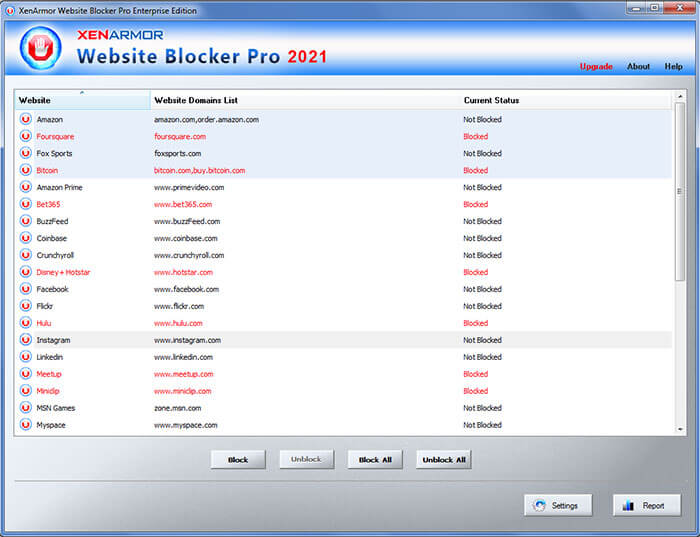Click the LinkedIn row icon
Screen dimensions: 700x537
point(25,357)
